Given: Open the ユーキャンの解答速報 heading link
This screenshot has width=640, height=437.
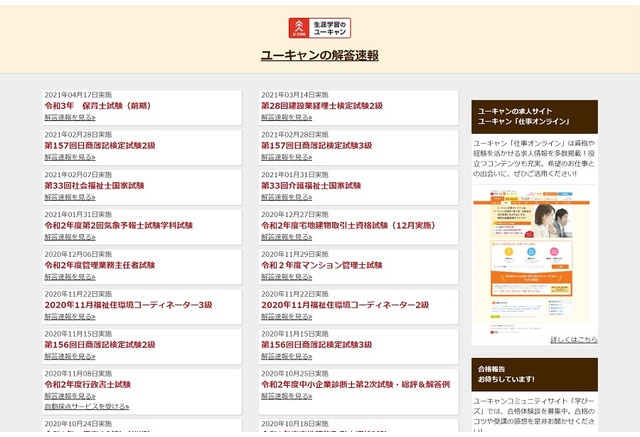Looking at the screenshot, I should 320,55.
